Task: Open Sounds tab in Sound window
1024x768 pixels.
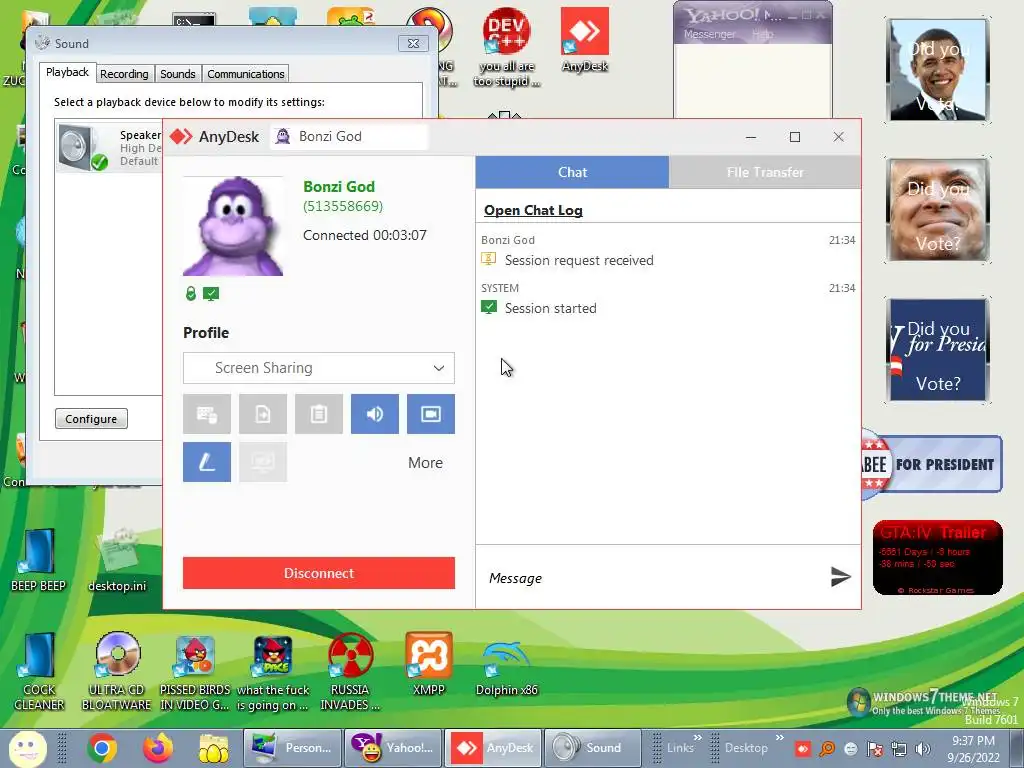Action: pos(178,74)
